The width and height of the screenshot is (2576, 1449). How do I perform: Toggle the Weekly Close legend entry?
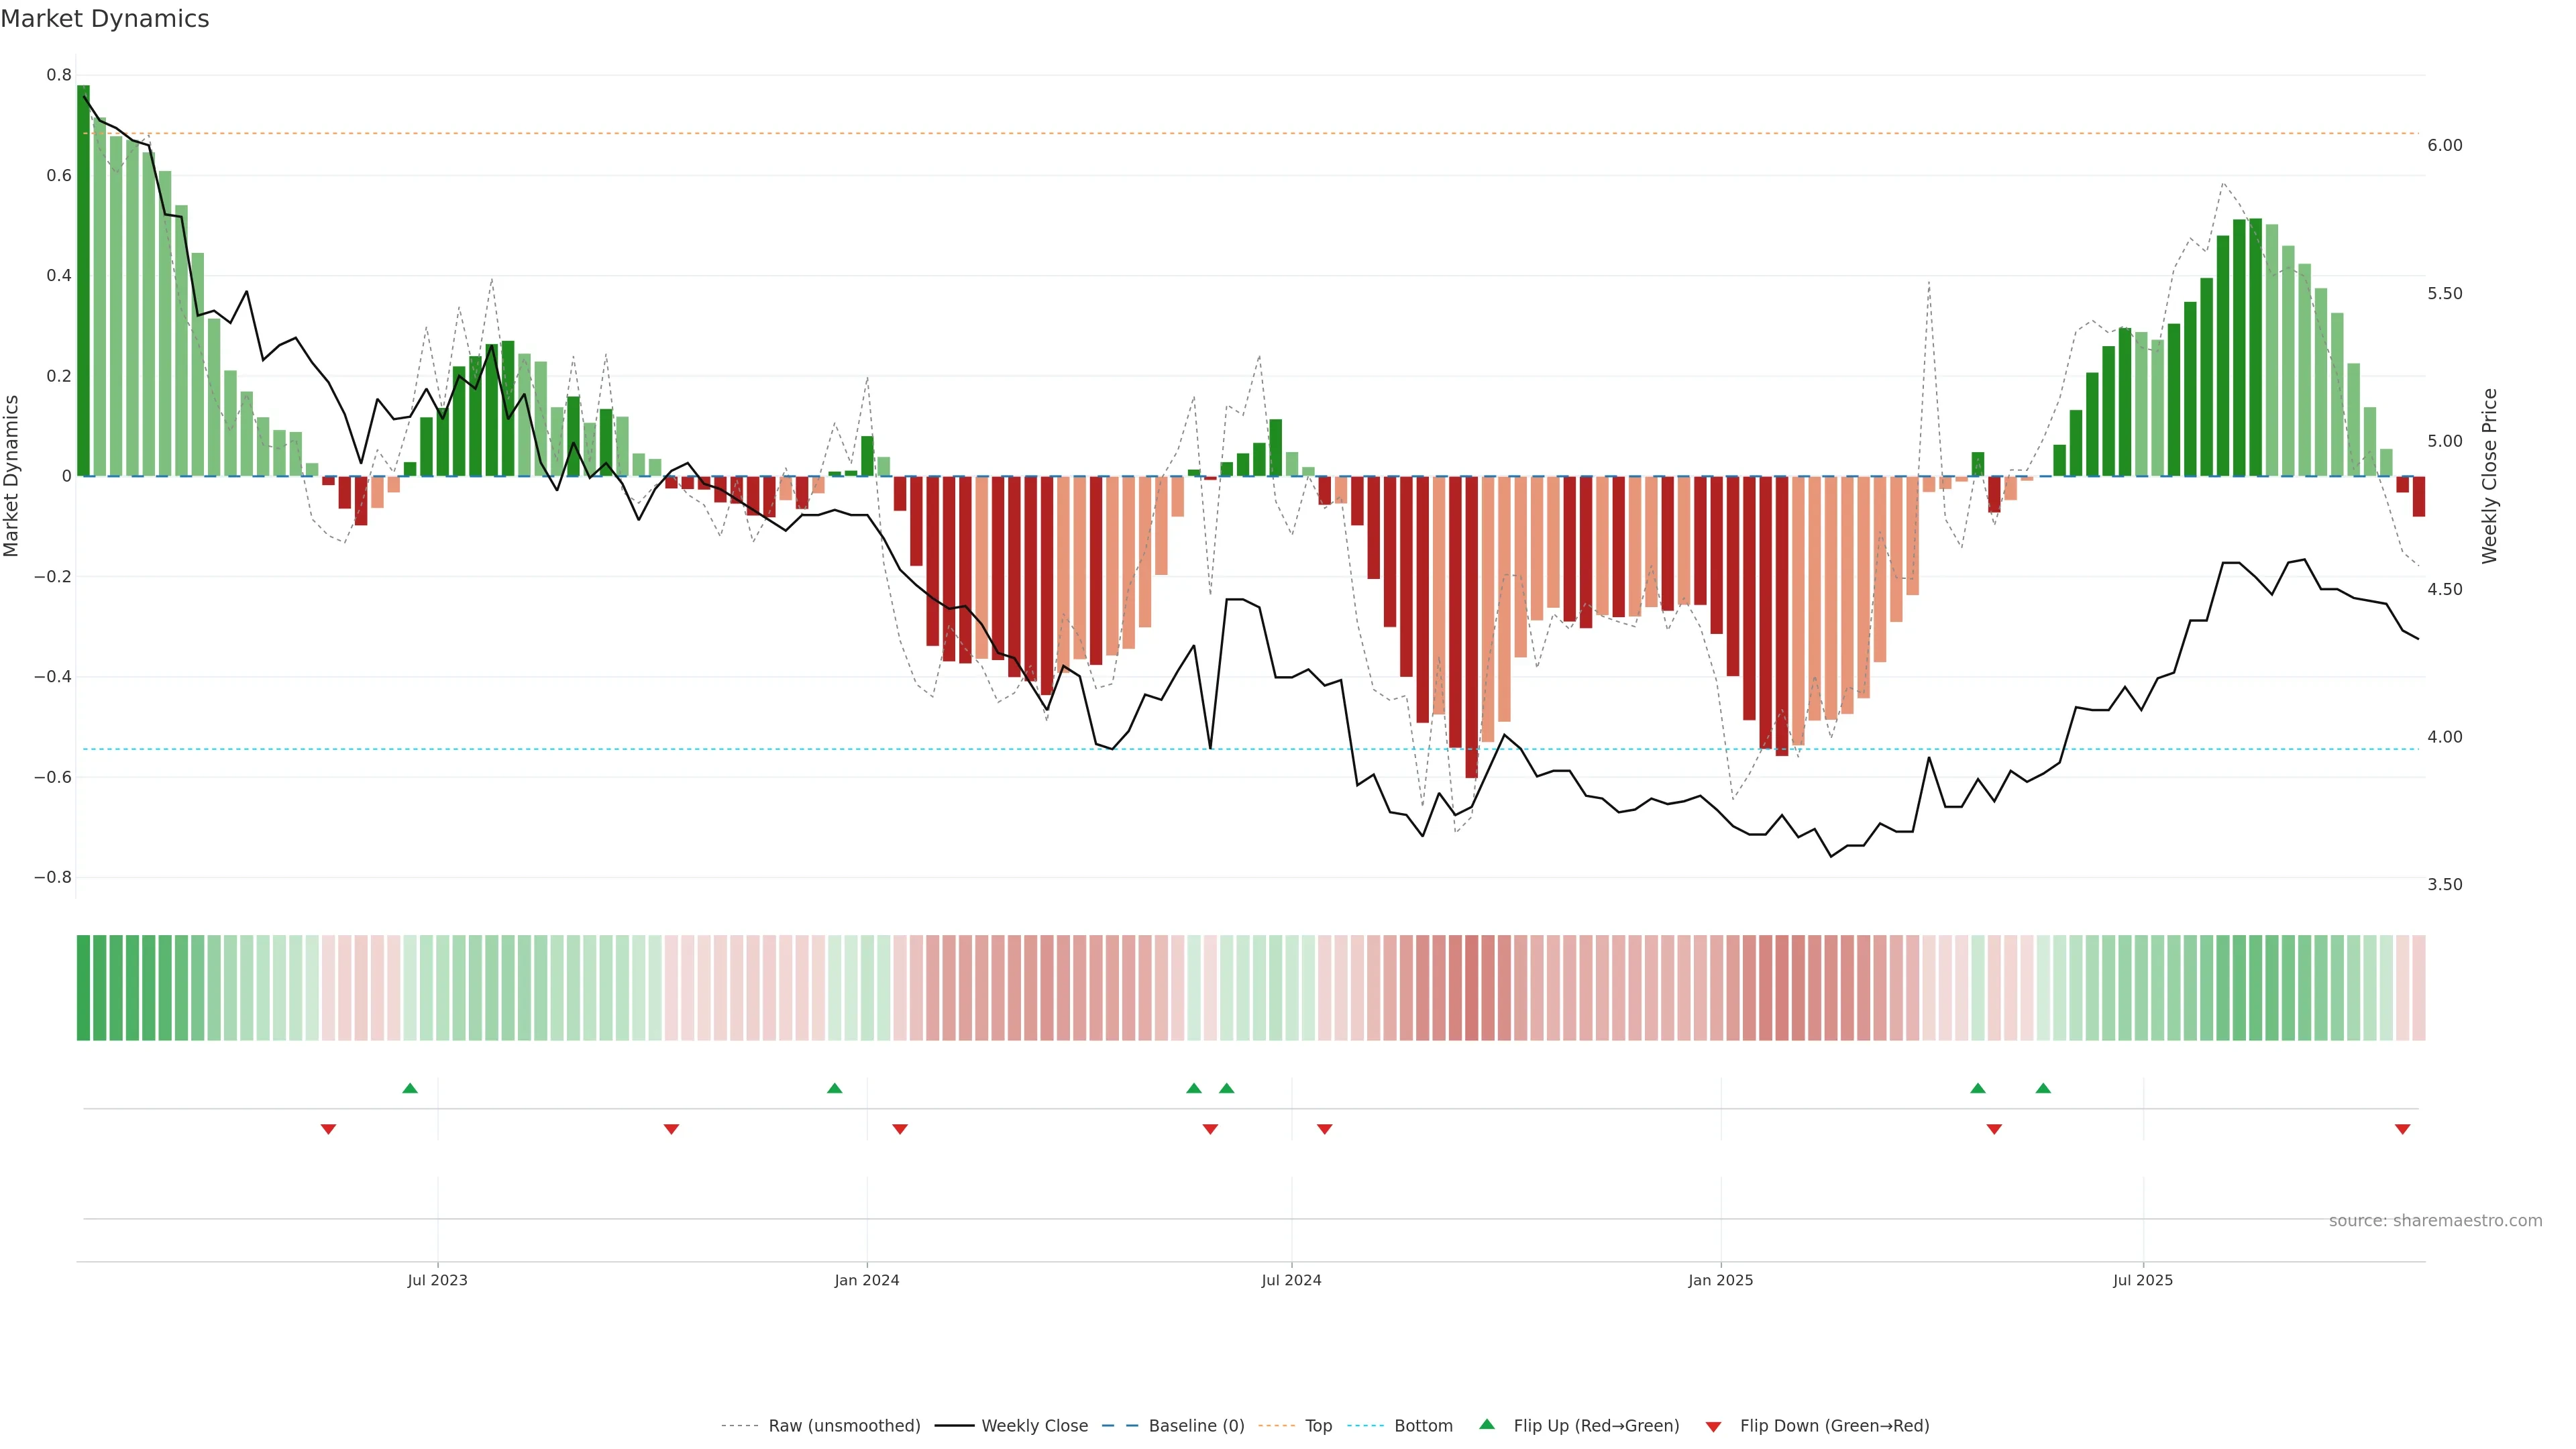point(1034,1426)
